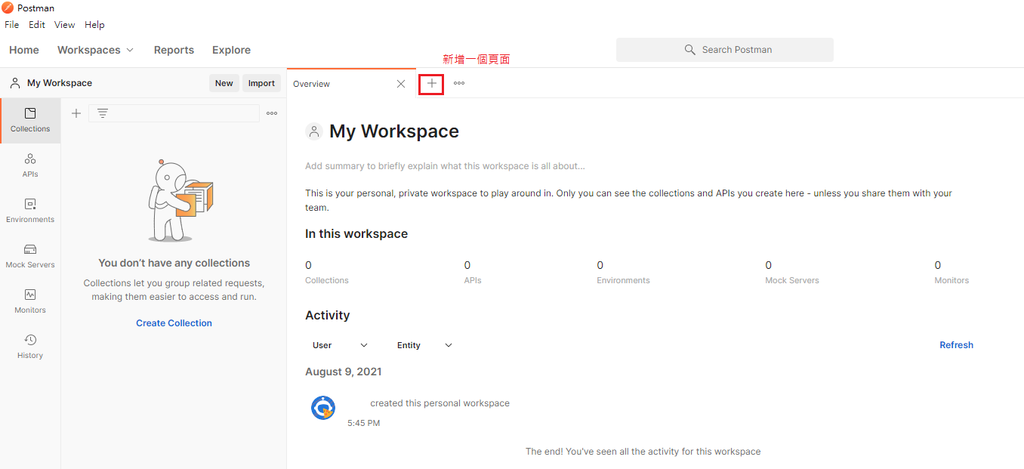Click the My Workspace person icon in sidebar header
The height and width of the screenshot is (469, 1024).
coord(15,83)
